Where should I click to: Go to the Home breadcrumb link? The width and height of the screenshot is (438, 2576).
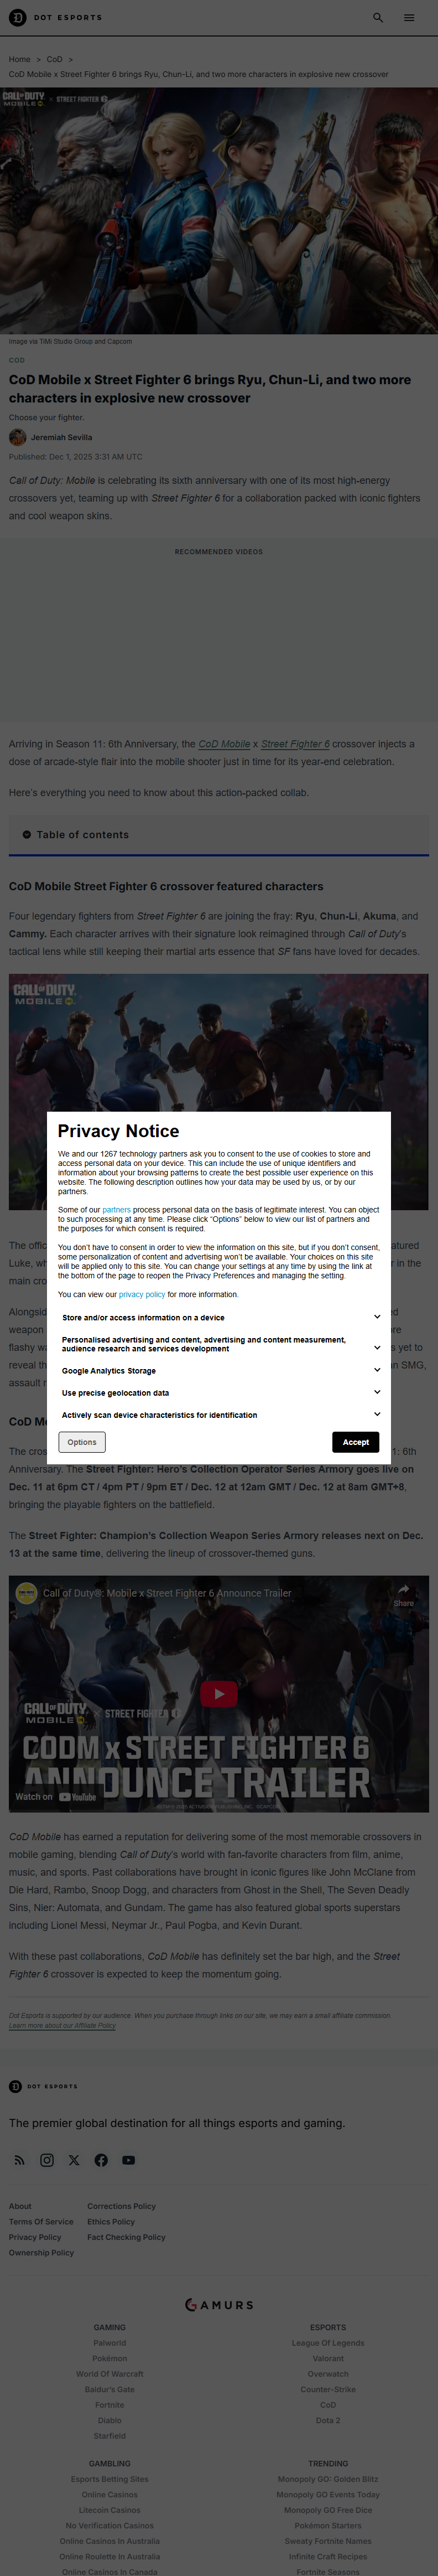[19, 59]
